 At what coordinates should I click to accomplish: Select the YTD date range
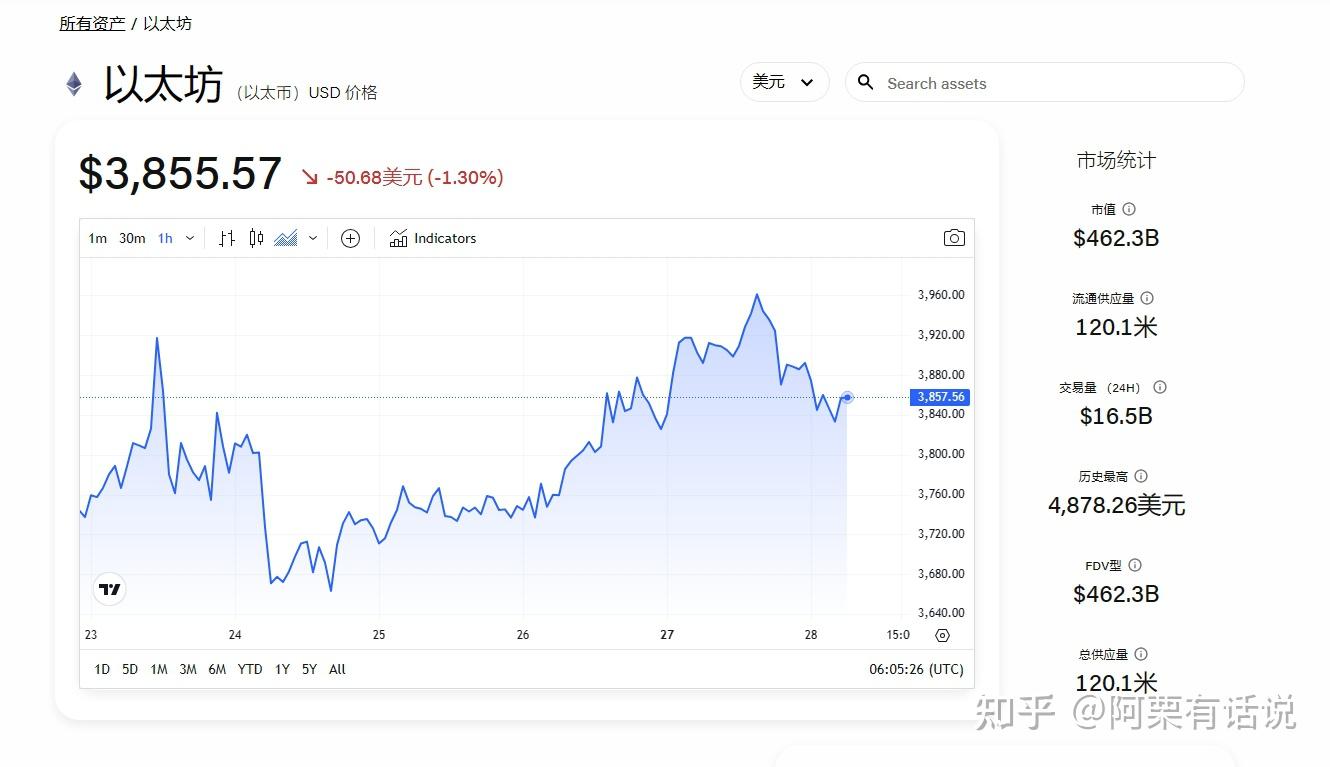[250, 669]
